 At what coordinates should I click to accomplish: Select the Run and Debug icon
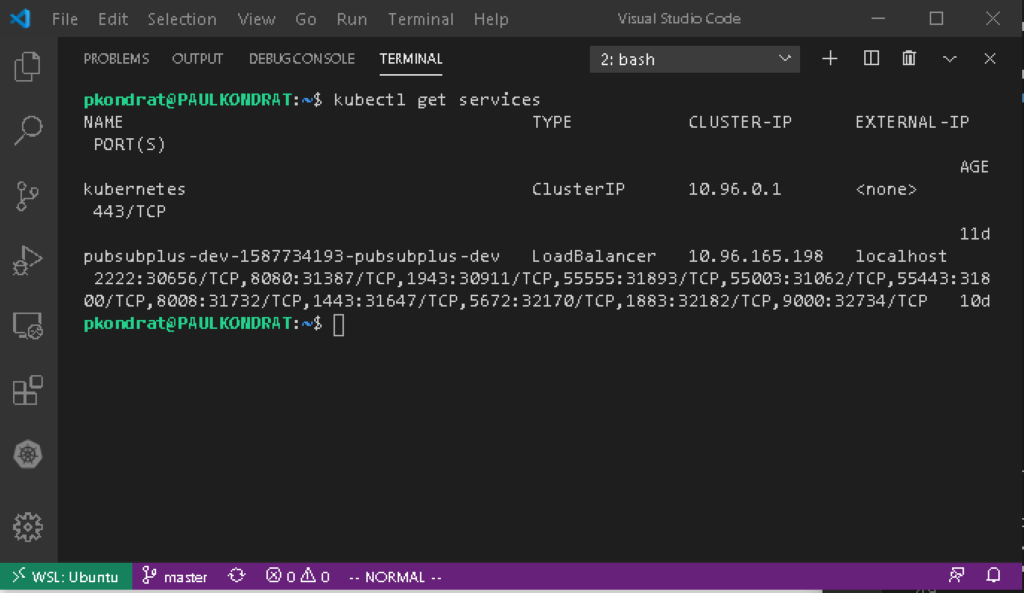click(28, 262)
